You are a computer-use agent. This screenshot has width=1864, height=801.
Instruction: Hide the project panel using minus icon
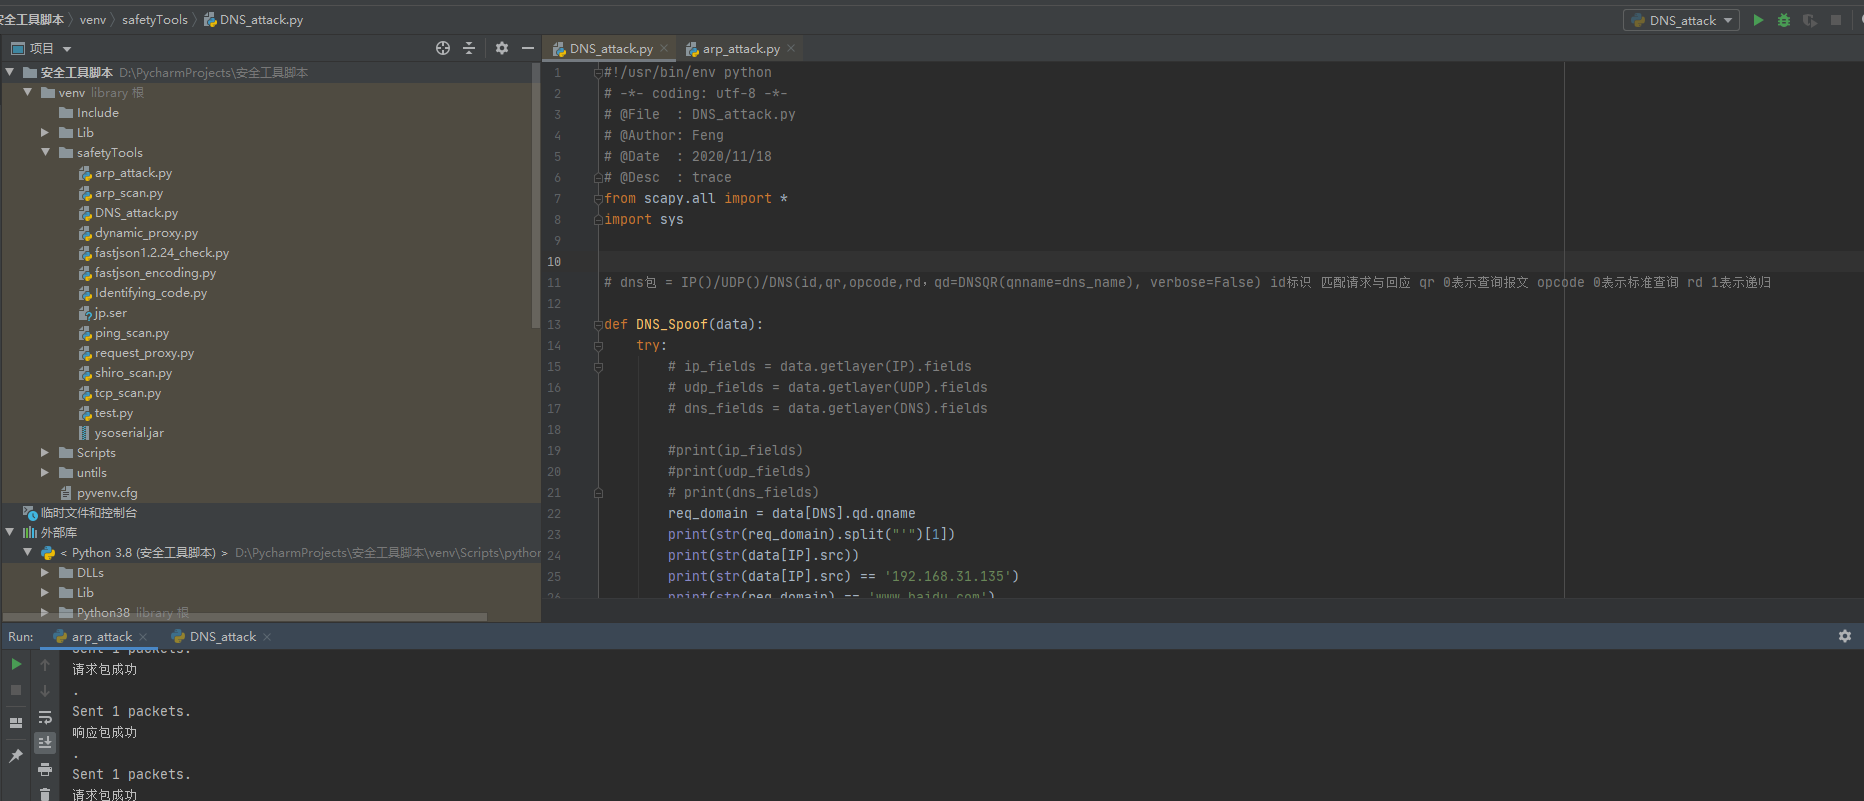pos(528,48)
